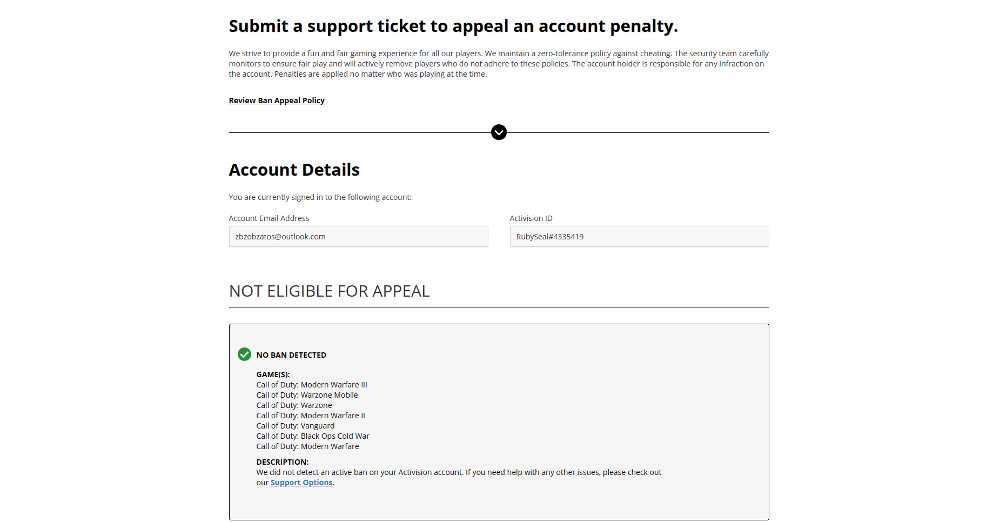The width and height of the screenshot is (1000, 522).
Task: Click the Account Details heading
Action: point(294,170)
